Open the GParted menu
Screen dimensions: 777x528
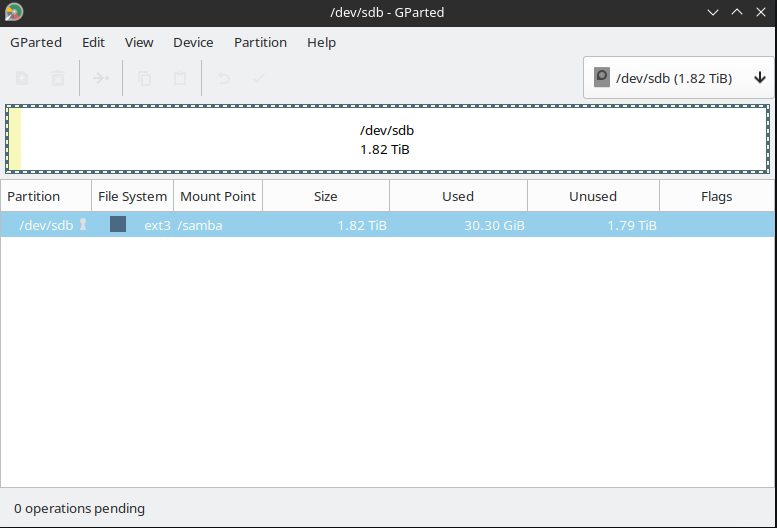[x=36, y=43]
